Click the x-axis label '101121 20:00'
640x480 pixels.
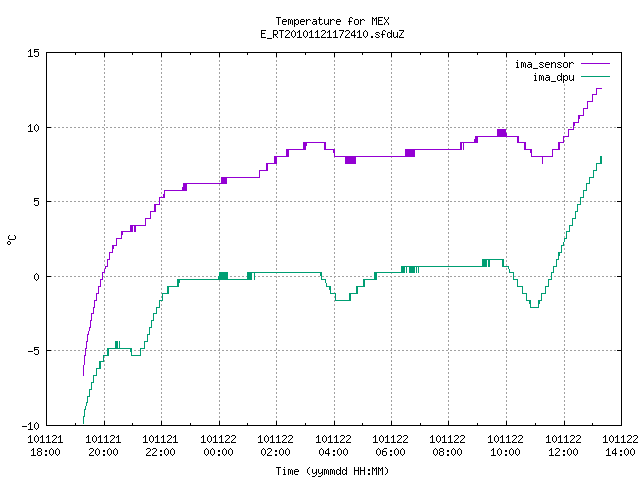103,446
